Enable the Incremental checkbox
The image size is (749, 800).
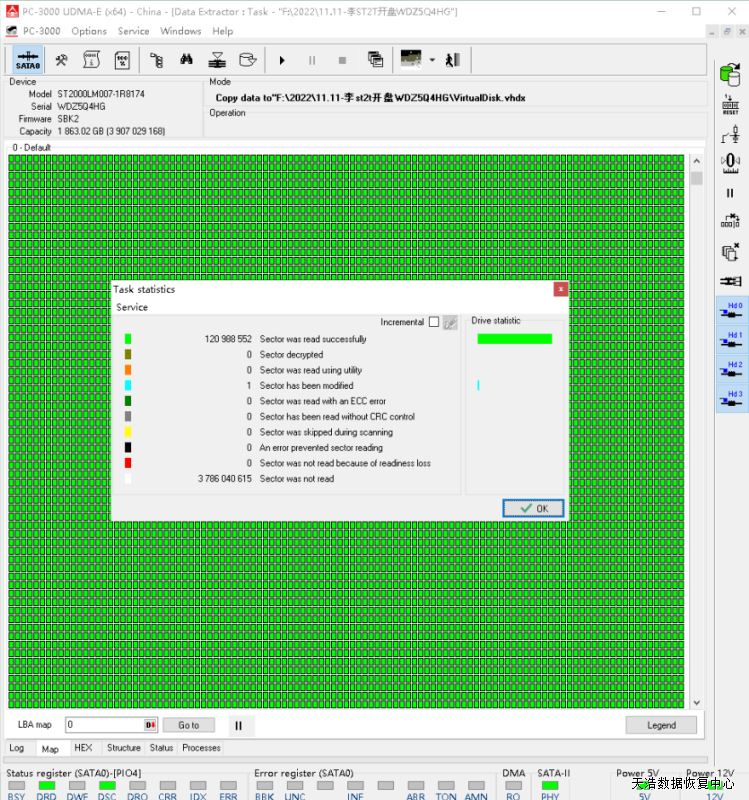(433, 322)
